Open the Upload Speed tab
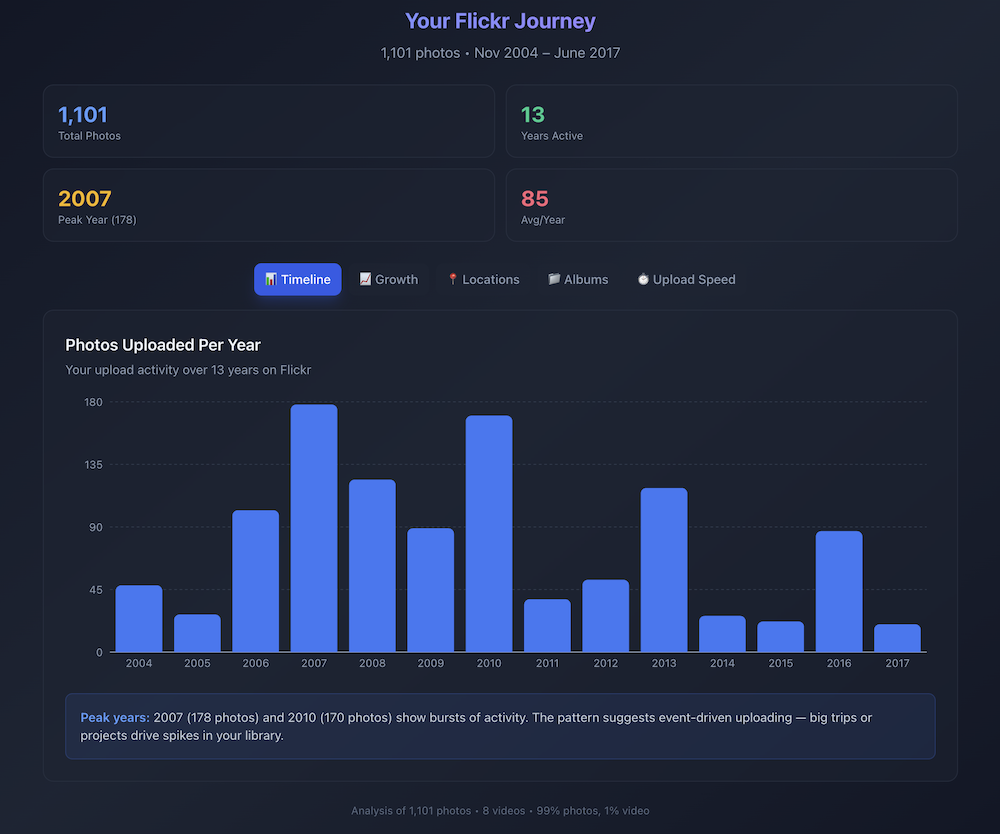 pyautogui.click(x=686, y=280)
